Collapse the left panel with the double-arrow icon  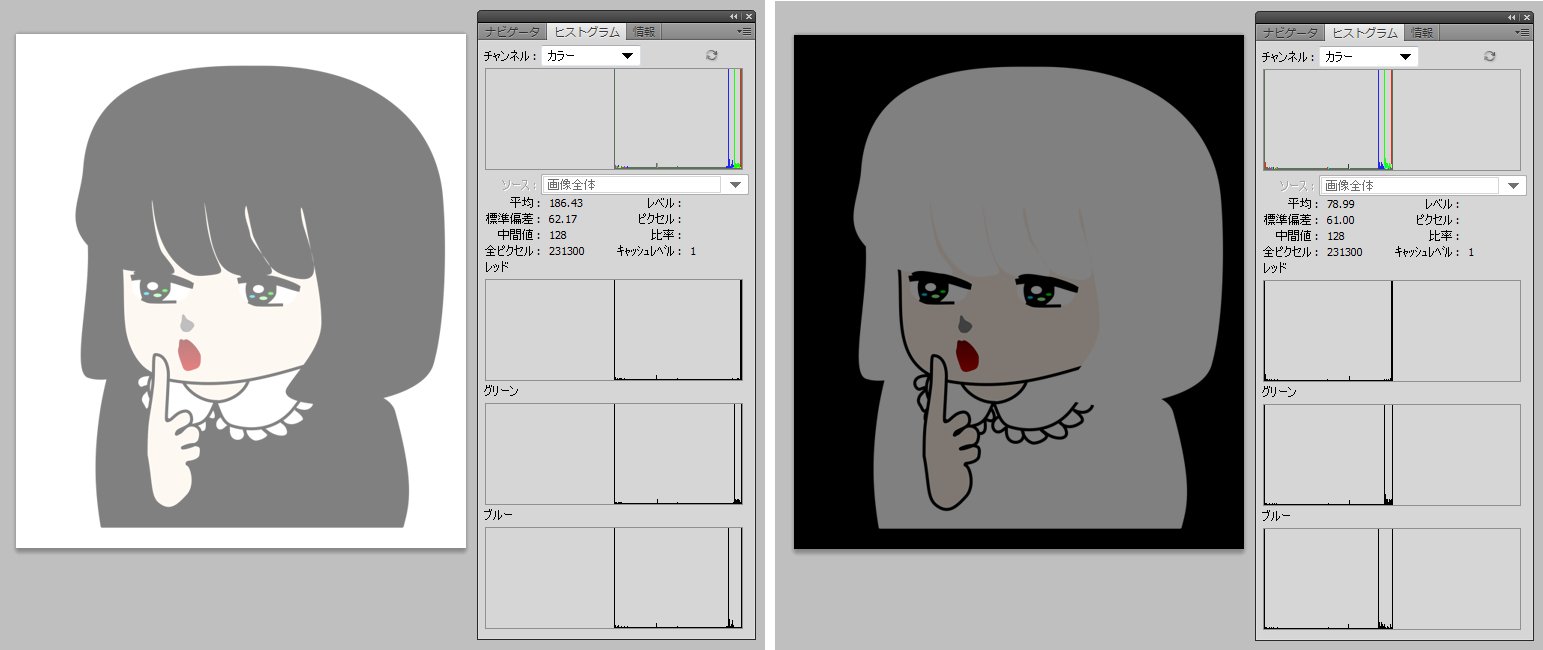pyautogui.click(x=734, y=16)
